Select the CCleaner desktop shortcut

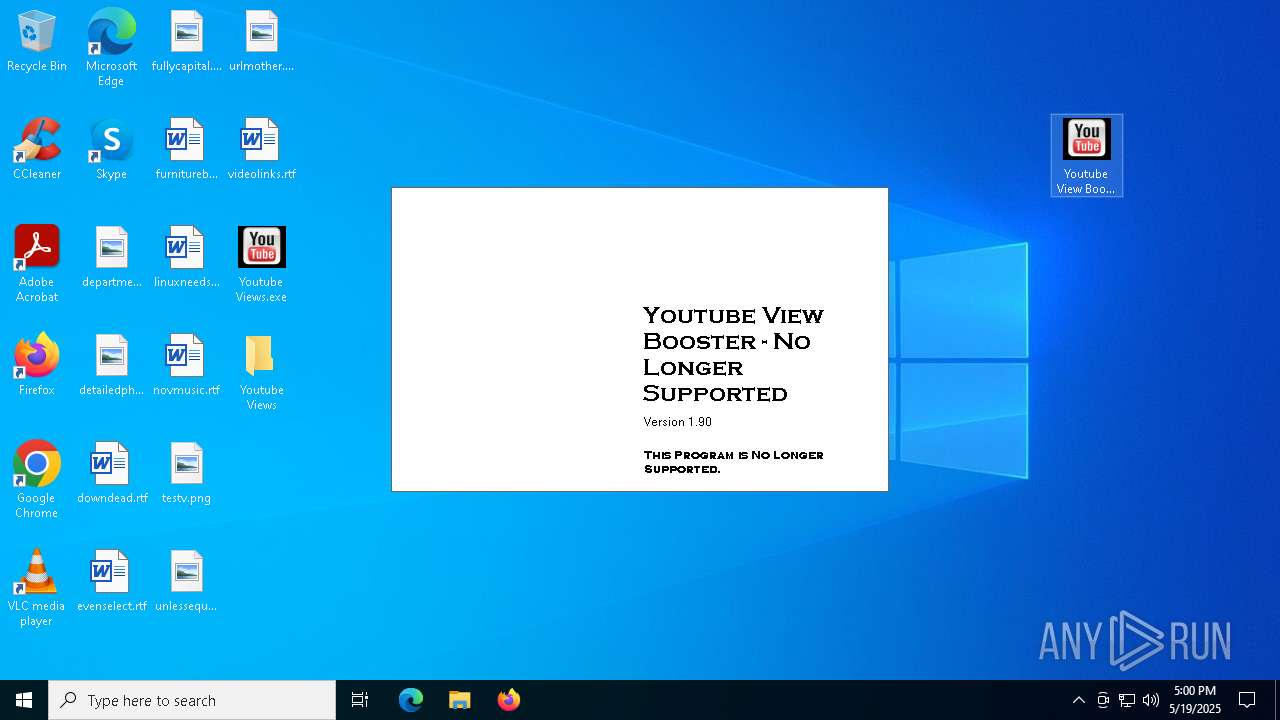37,150
